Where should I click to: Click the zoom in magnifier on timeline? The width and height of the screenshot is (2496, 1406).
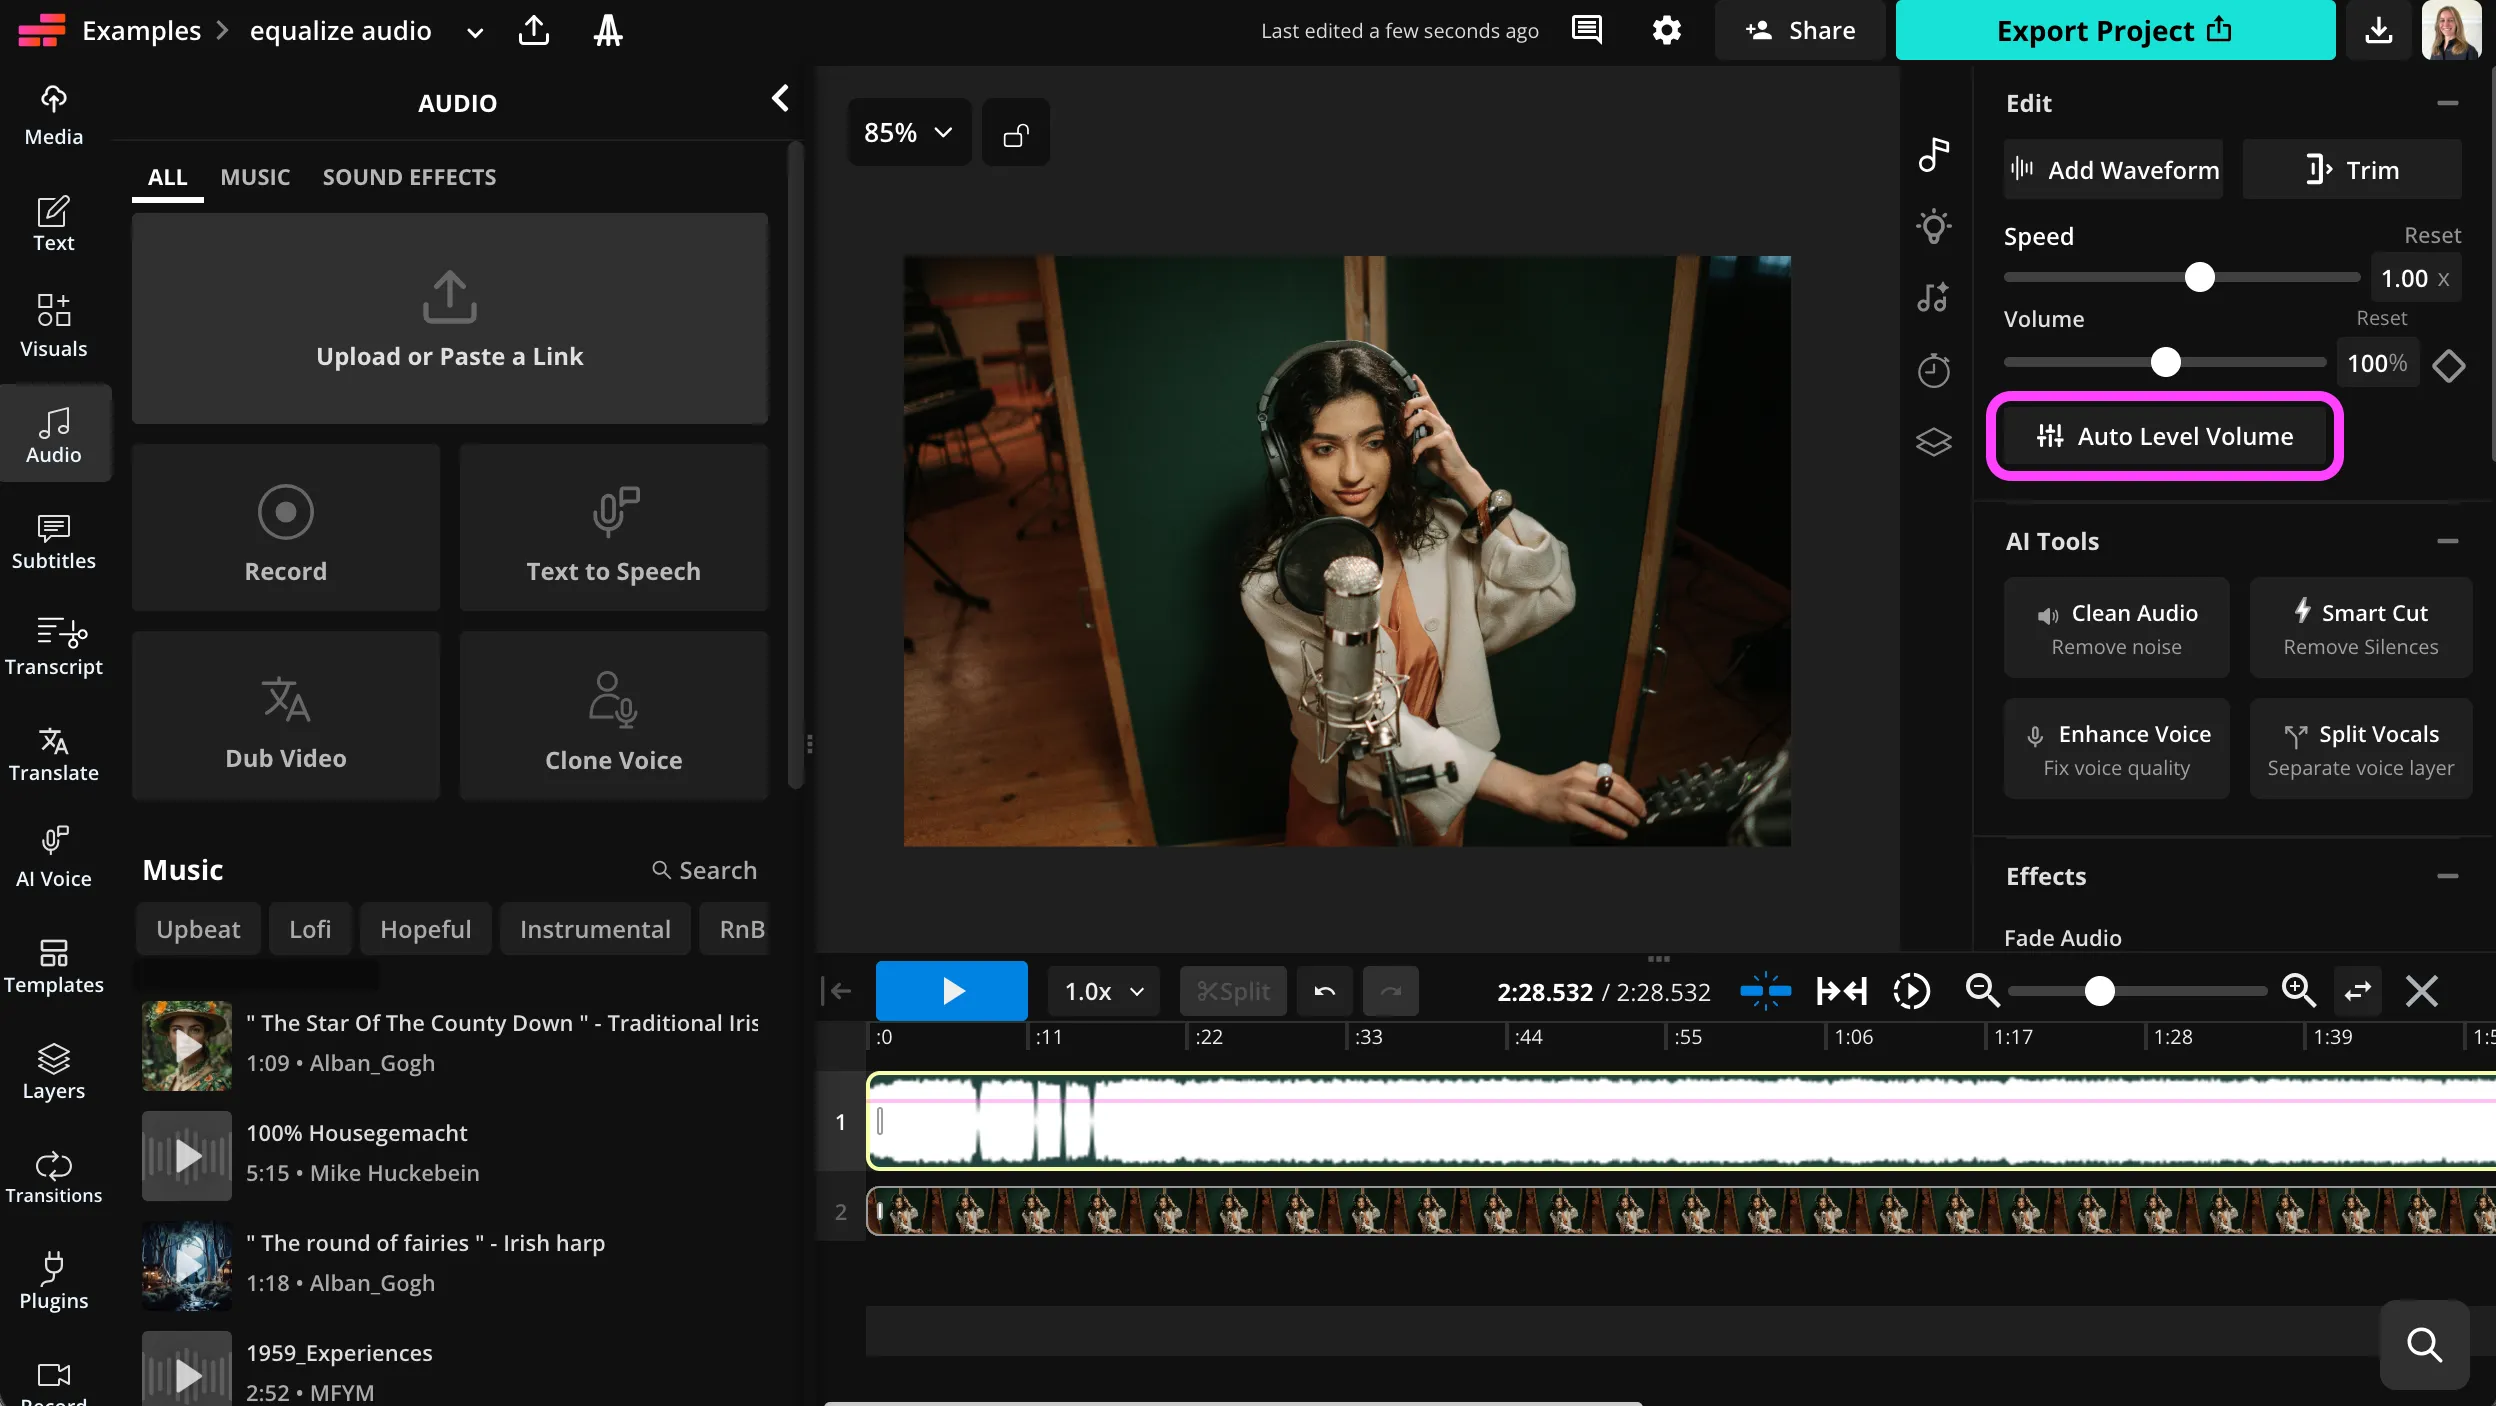coord(2298,991)
